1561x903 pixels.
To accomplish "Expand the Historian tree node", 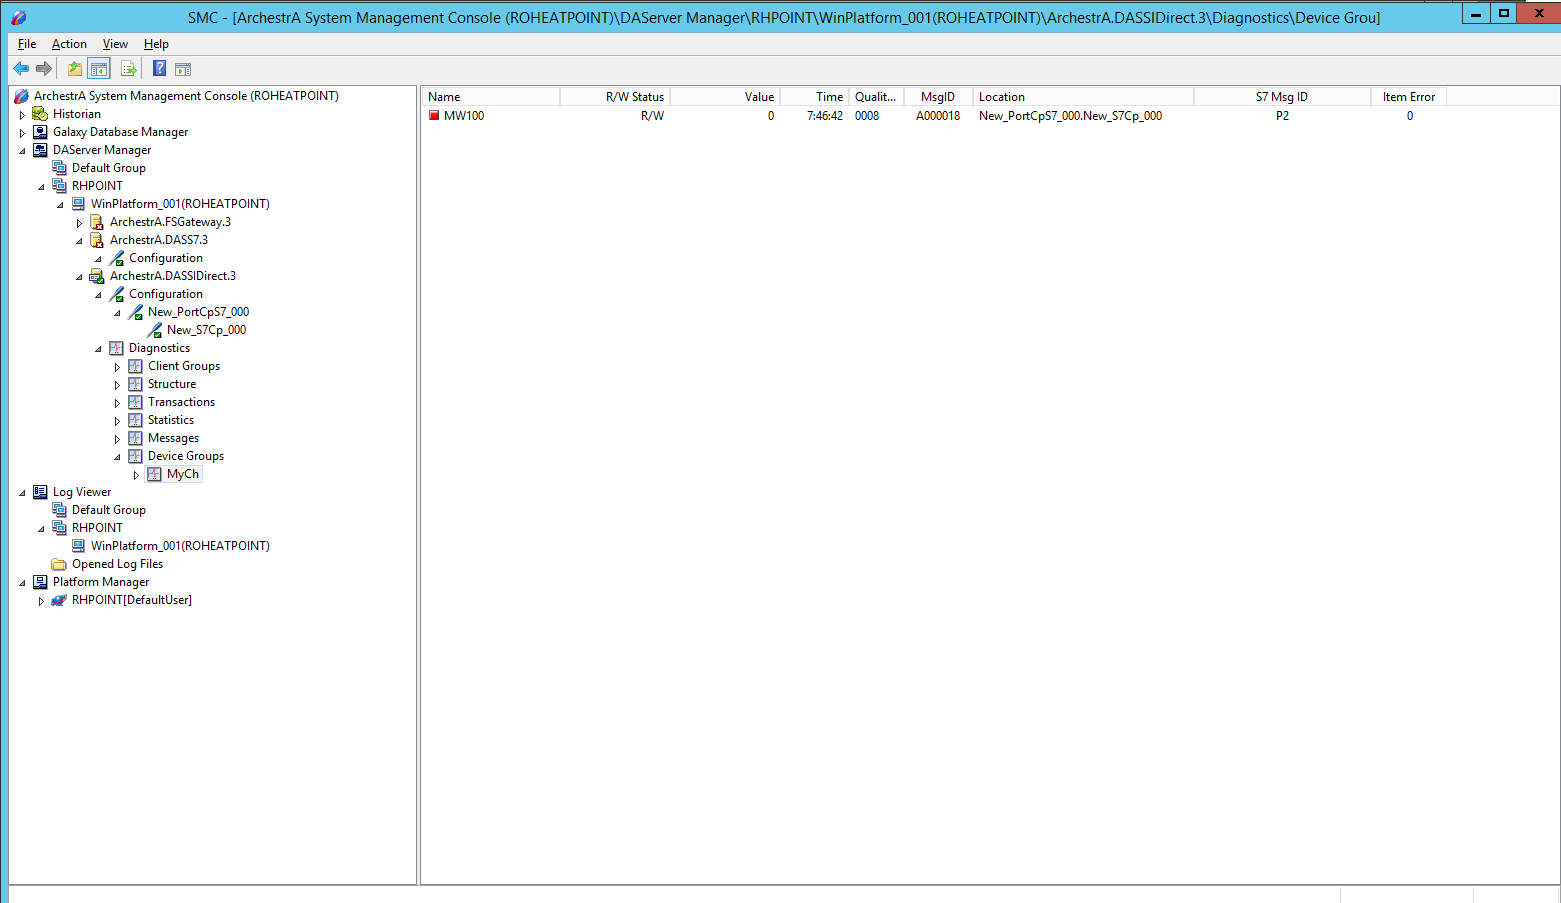I will point(22,115).
